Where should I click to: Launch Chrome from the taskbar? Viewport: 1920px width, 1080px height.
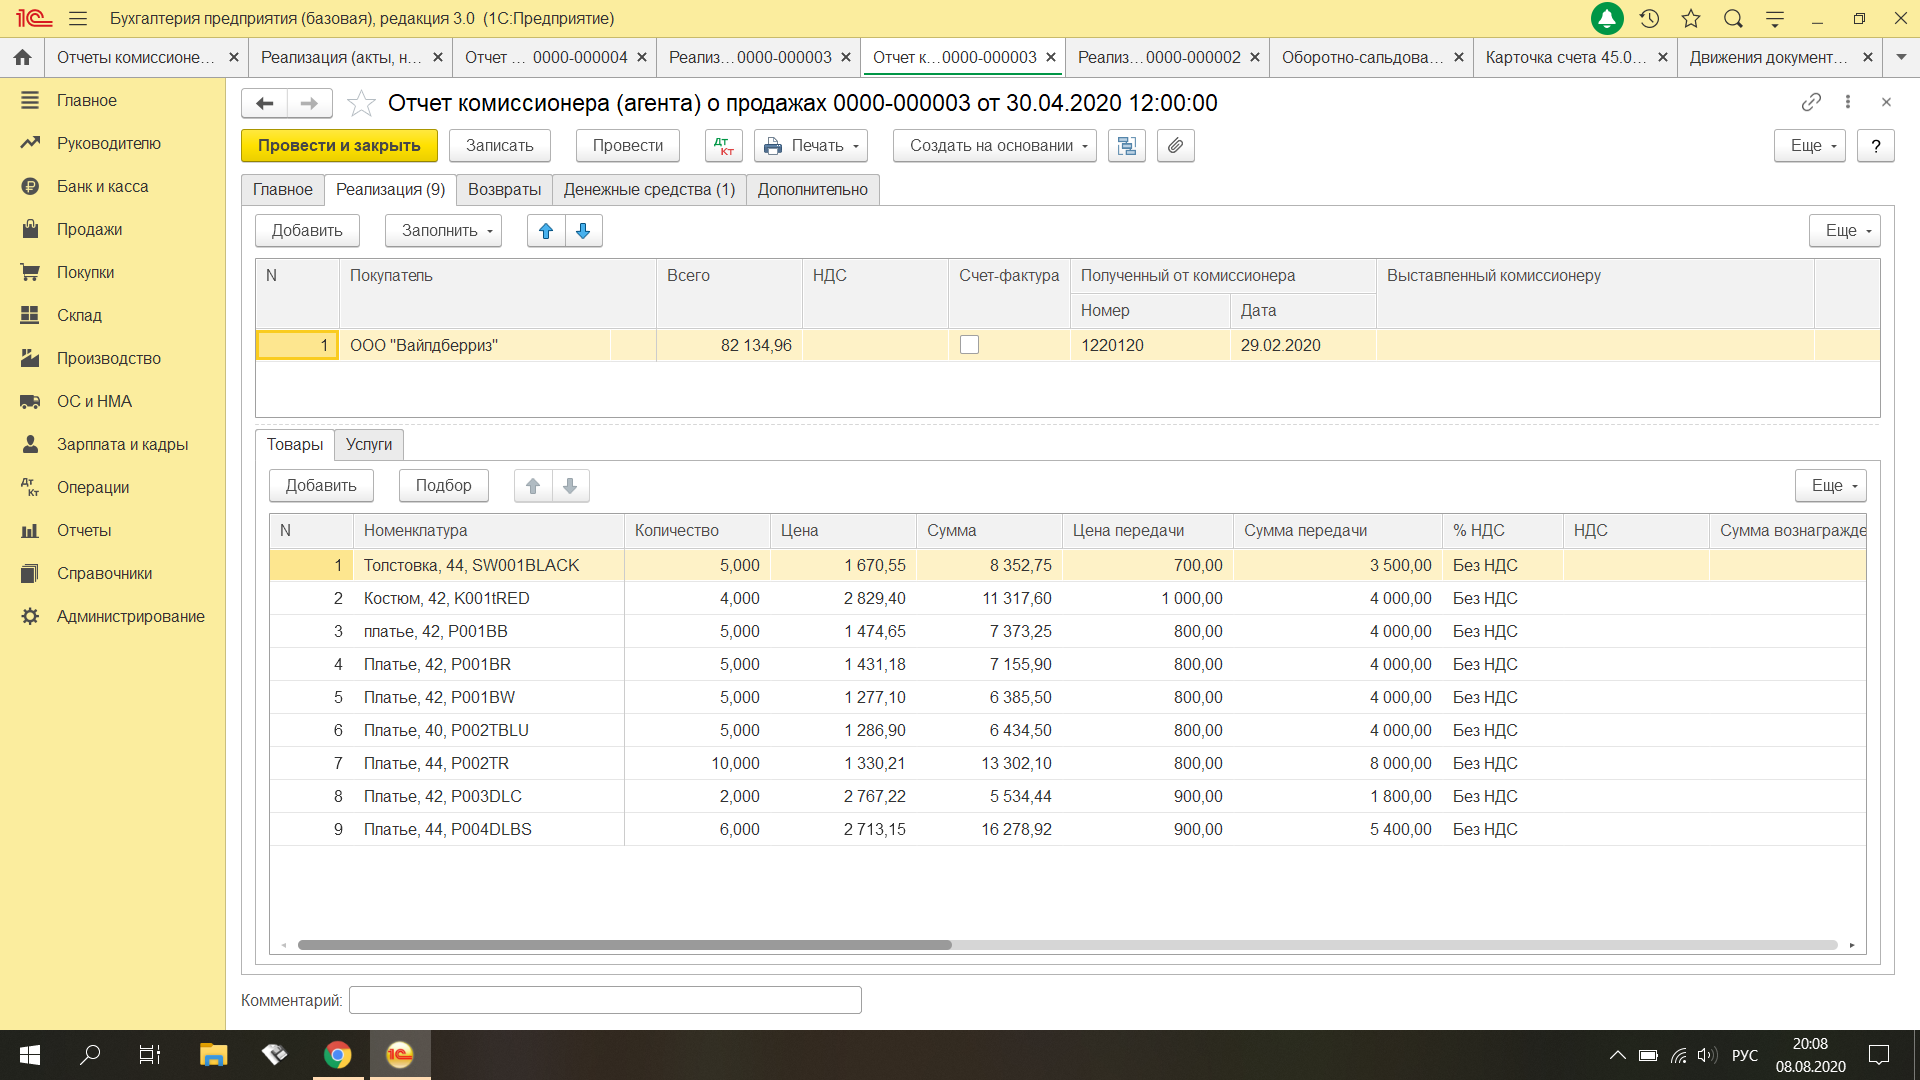(338, 1055)
